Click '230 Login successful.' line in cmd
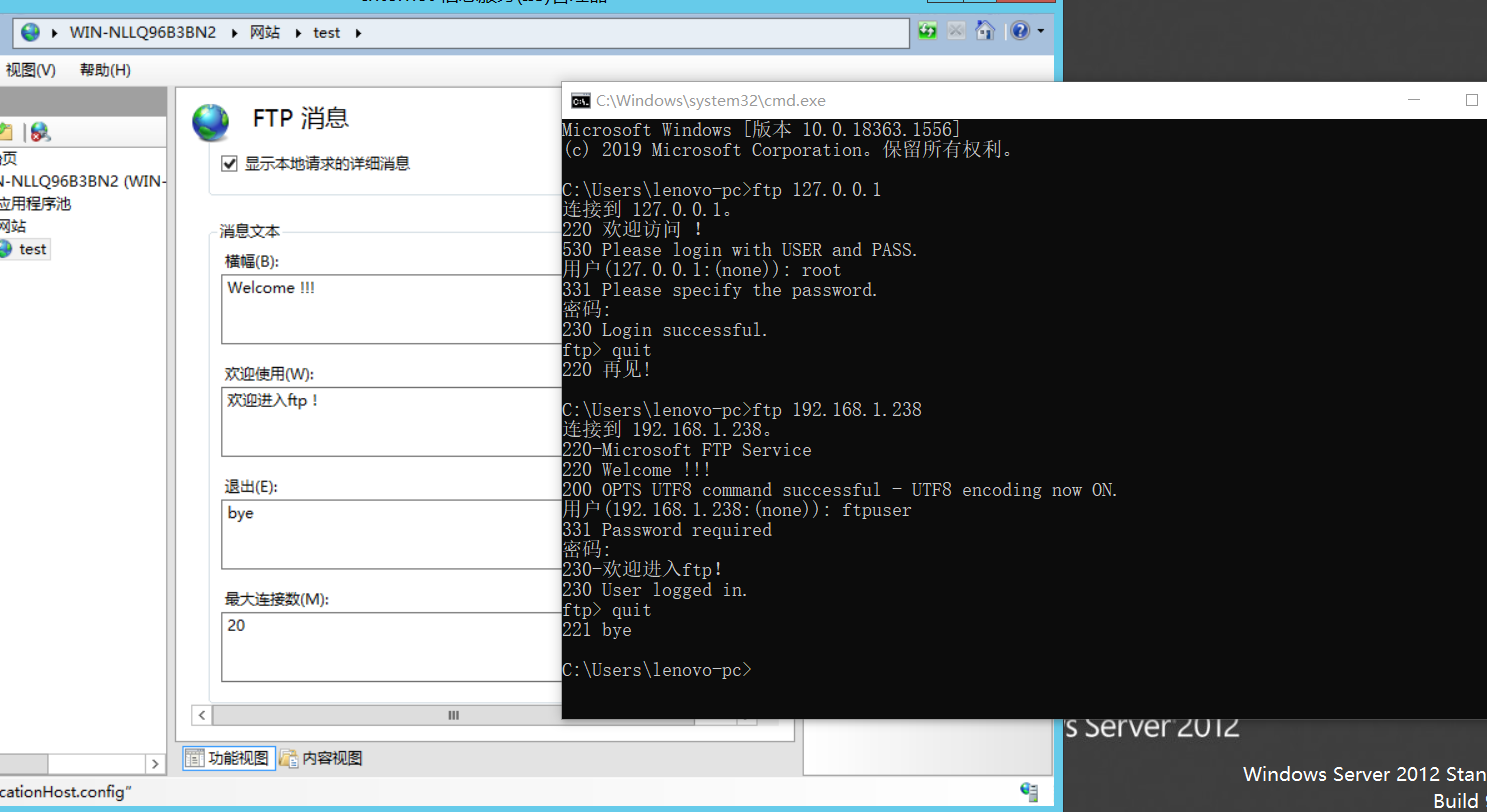1487x812 pixels. tap(665, 330)
